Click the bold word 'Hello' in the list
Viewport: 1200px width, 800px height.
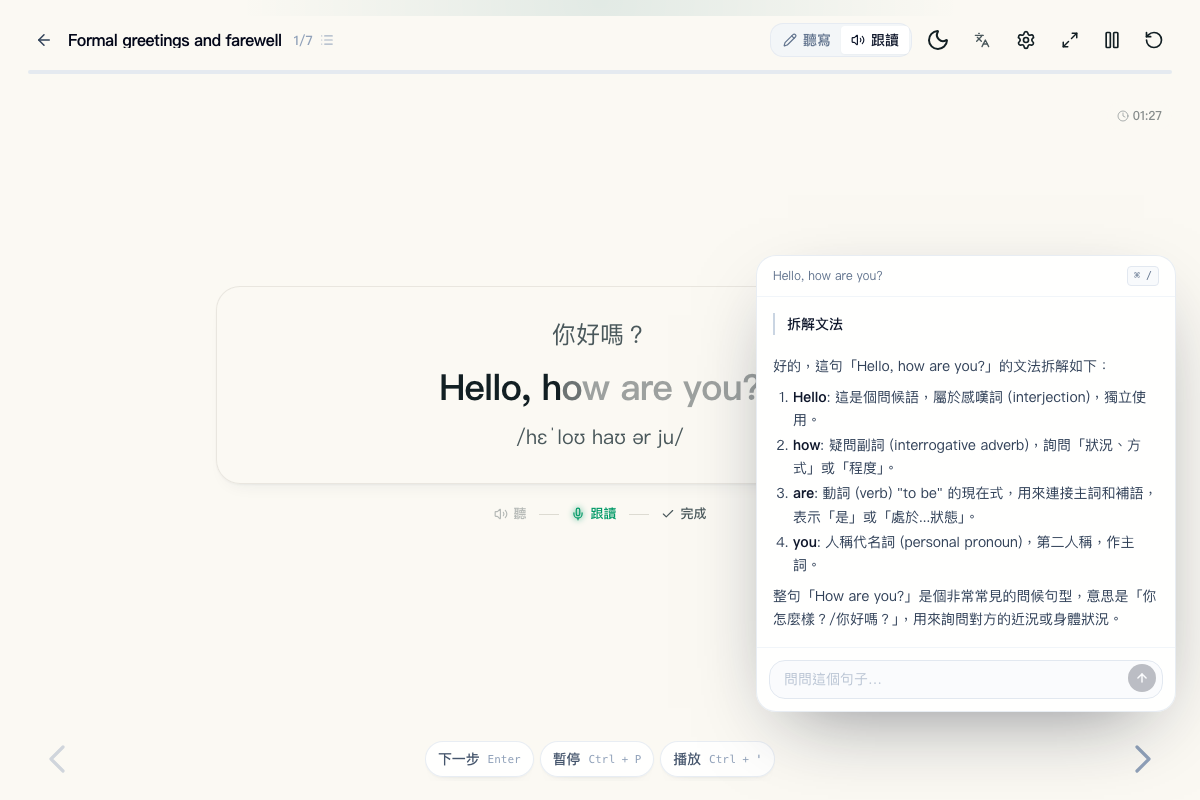pyautogui.click(x=810, y=397)
